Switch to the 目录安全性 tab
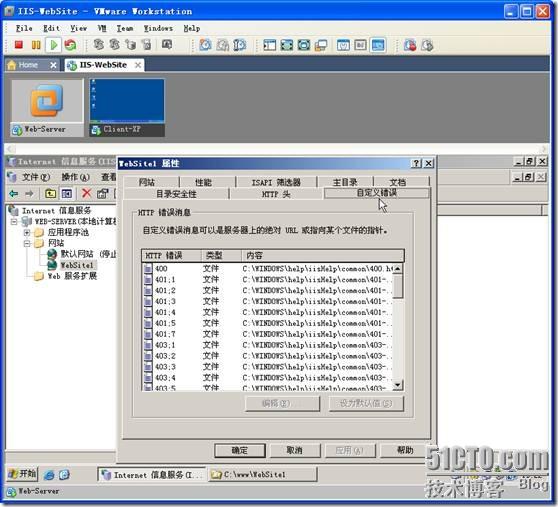Viewport: 558px width, 507px height. (176, 194)
